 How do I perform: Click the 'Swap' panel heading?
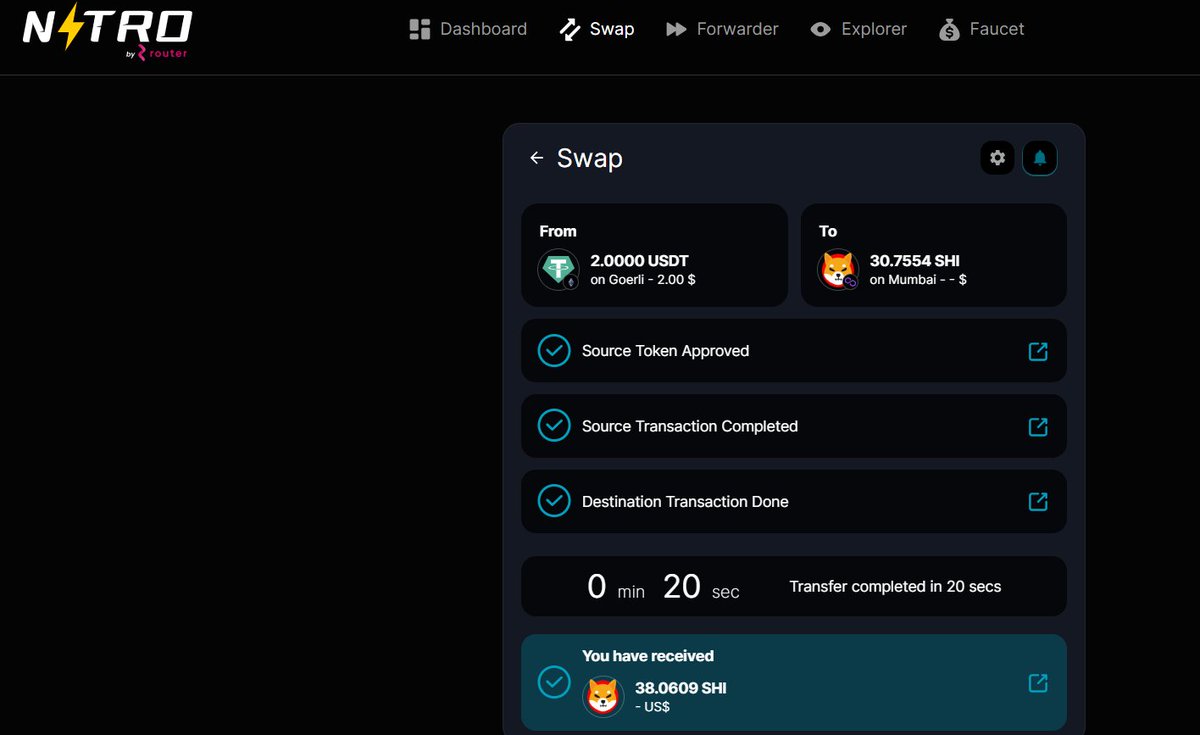[590, 158]
